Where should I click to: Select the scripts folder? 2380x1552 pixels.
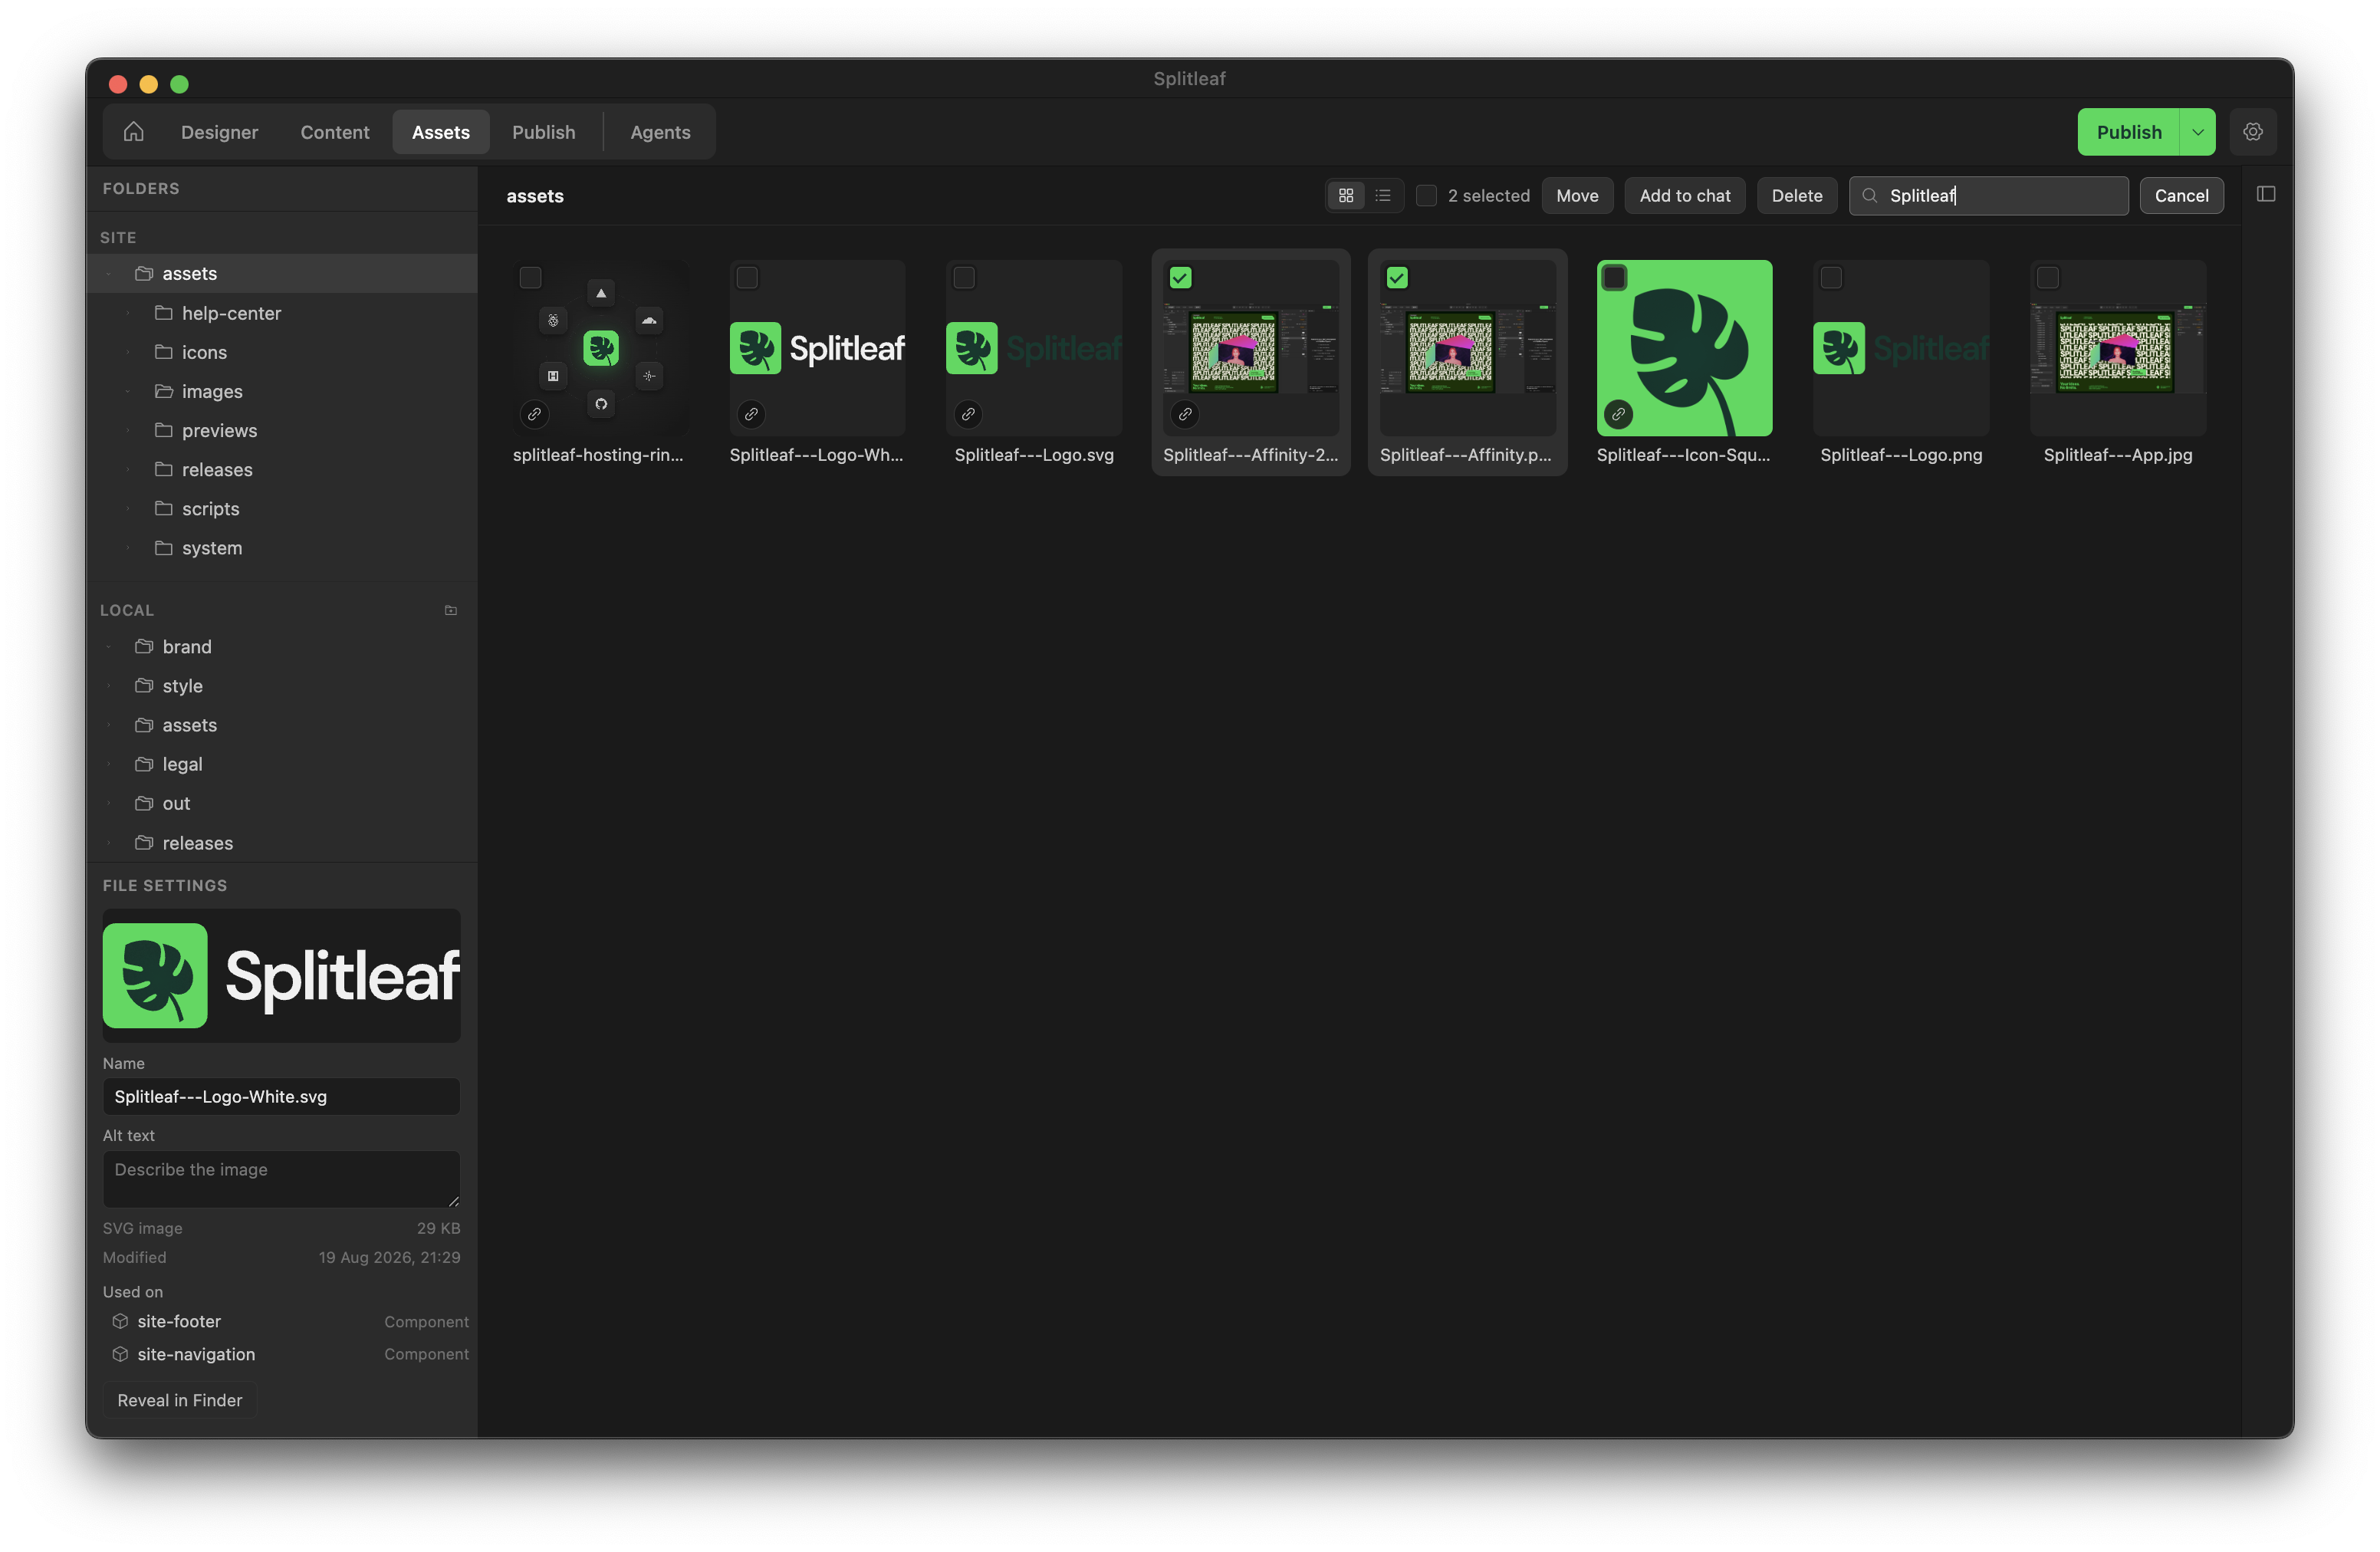(x=282, y=509)
